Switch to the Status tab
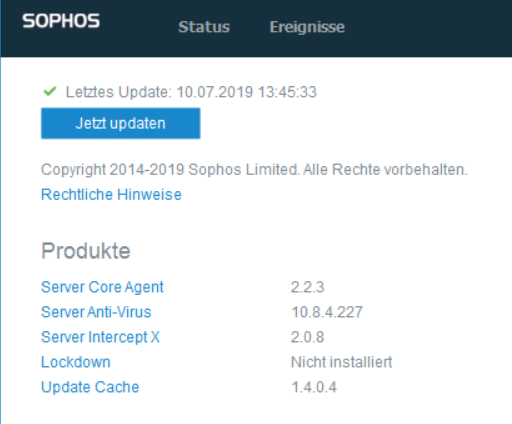 pyautogui.click(x=204, y=27)
